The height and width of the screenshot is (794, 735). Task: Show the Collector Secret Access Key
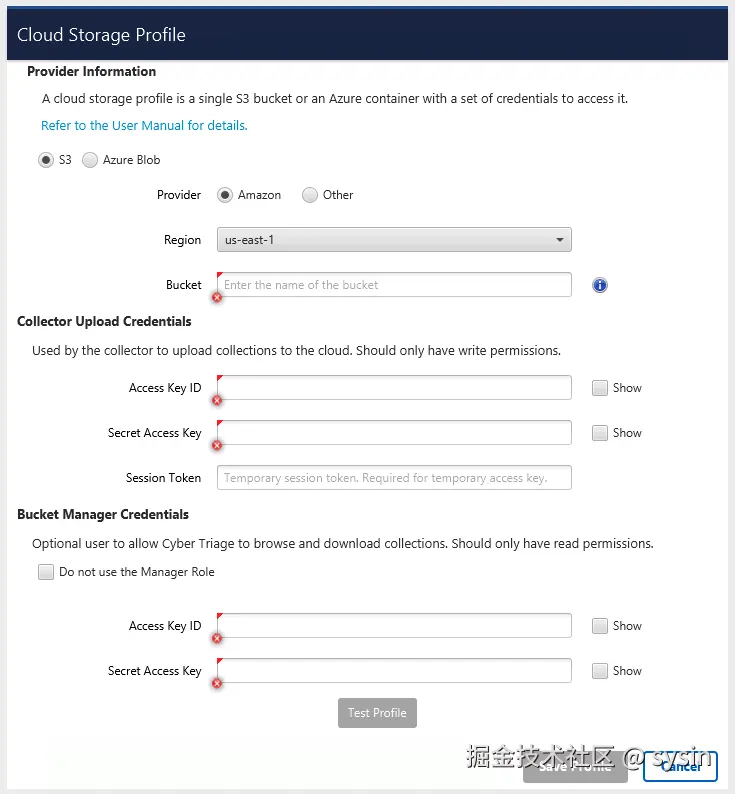pyautogui.click(x=600, y=433)
